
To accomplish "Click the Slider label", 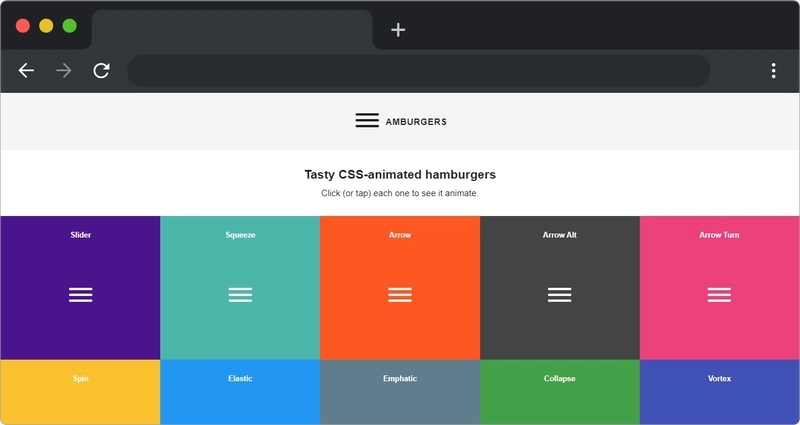I will [81, 235].
